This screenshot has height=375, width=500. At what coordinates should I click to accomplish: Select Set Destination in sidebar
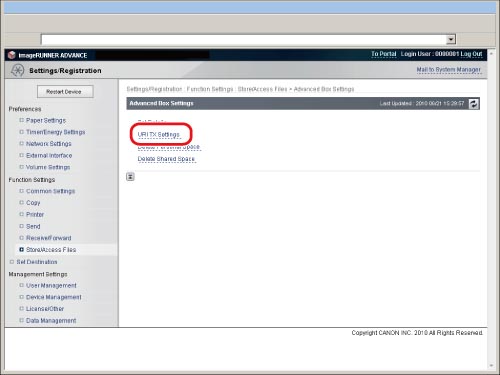(x=37, y=262)
